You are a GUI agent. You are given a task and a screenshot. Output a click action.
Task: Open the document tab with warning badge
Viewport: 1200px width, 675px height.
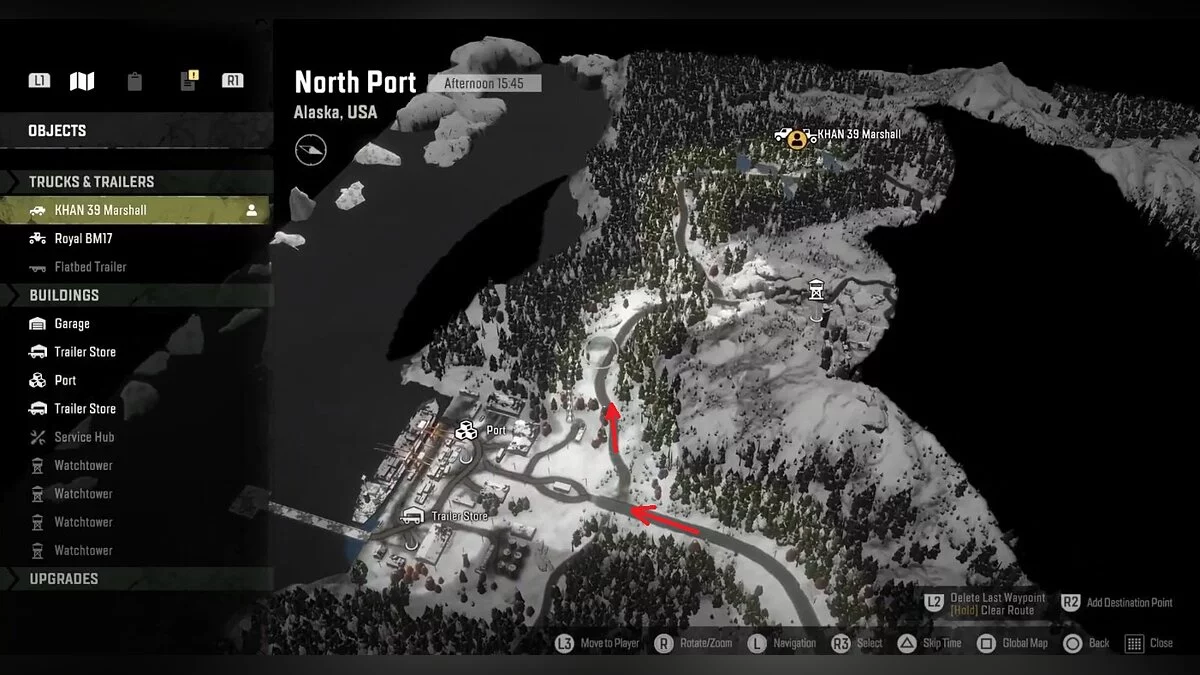(x=188, y=81)
